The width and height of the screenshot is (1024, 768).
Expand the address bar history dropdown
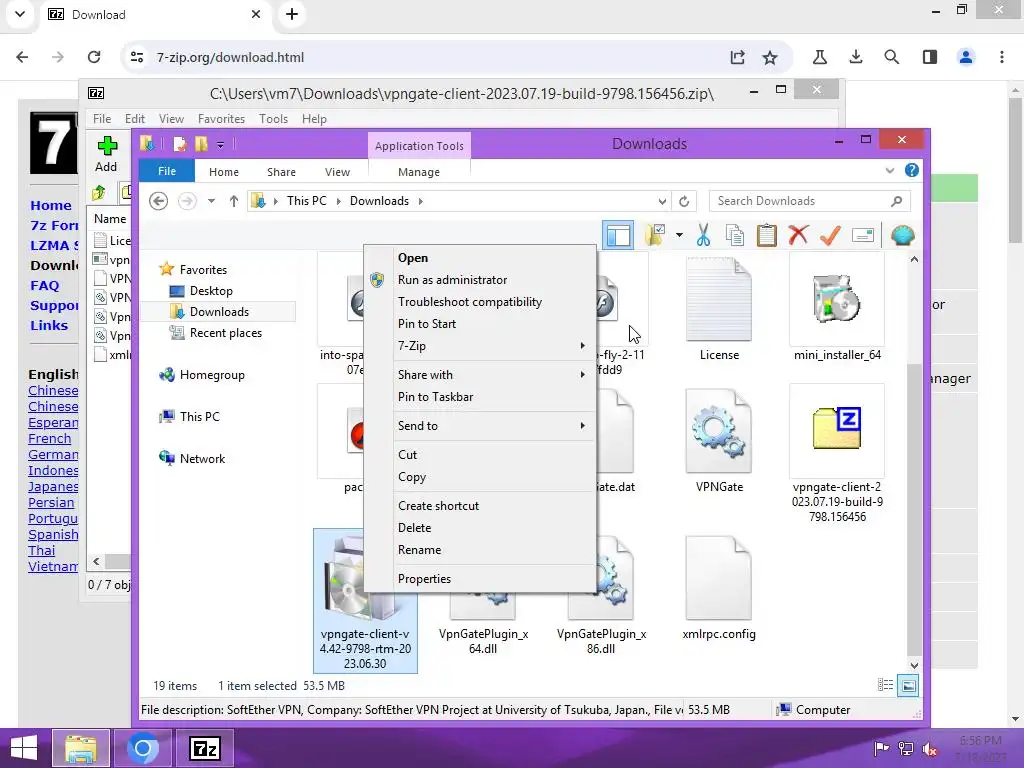(x=662, y=201)
